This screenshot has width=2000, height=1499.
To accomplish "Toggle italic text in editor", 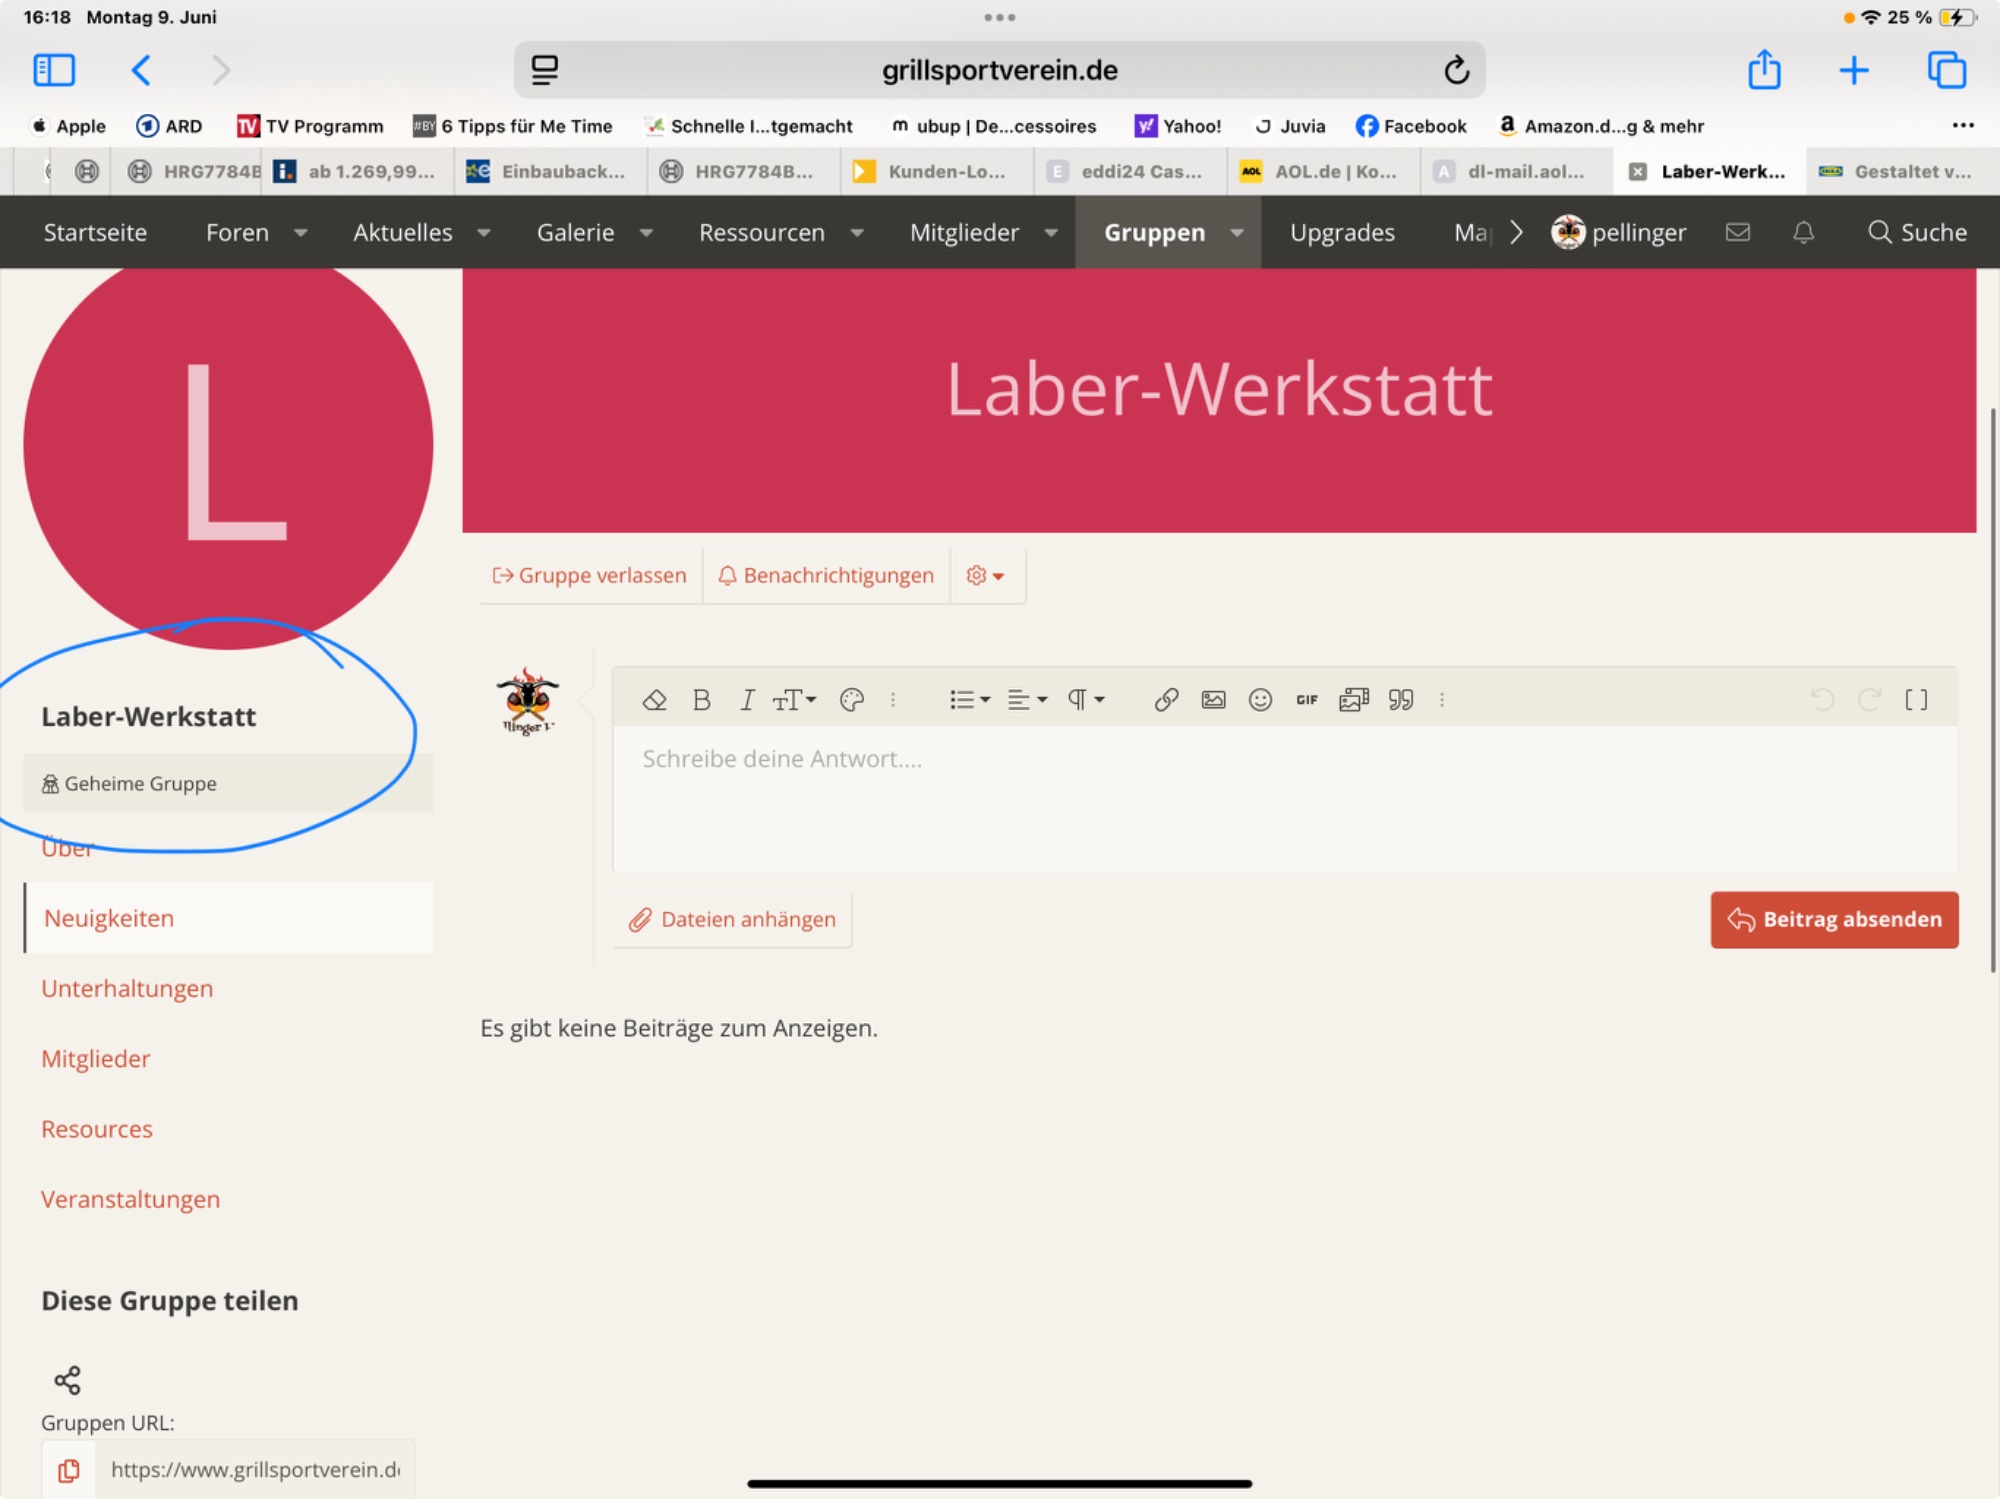I will (x=747, y=700).
